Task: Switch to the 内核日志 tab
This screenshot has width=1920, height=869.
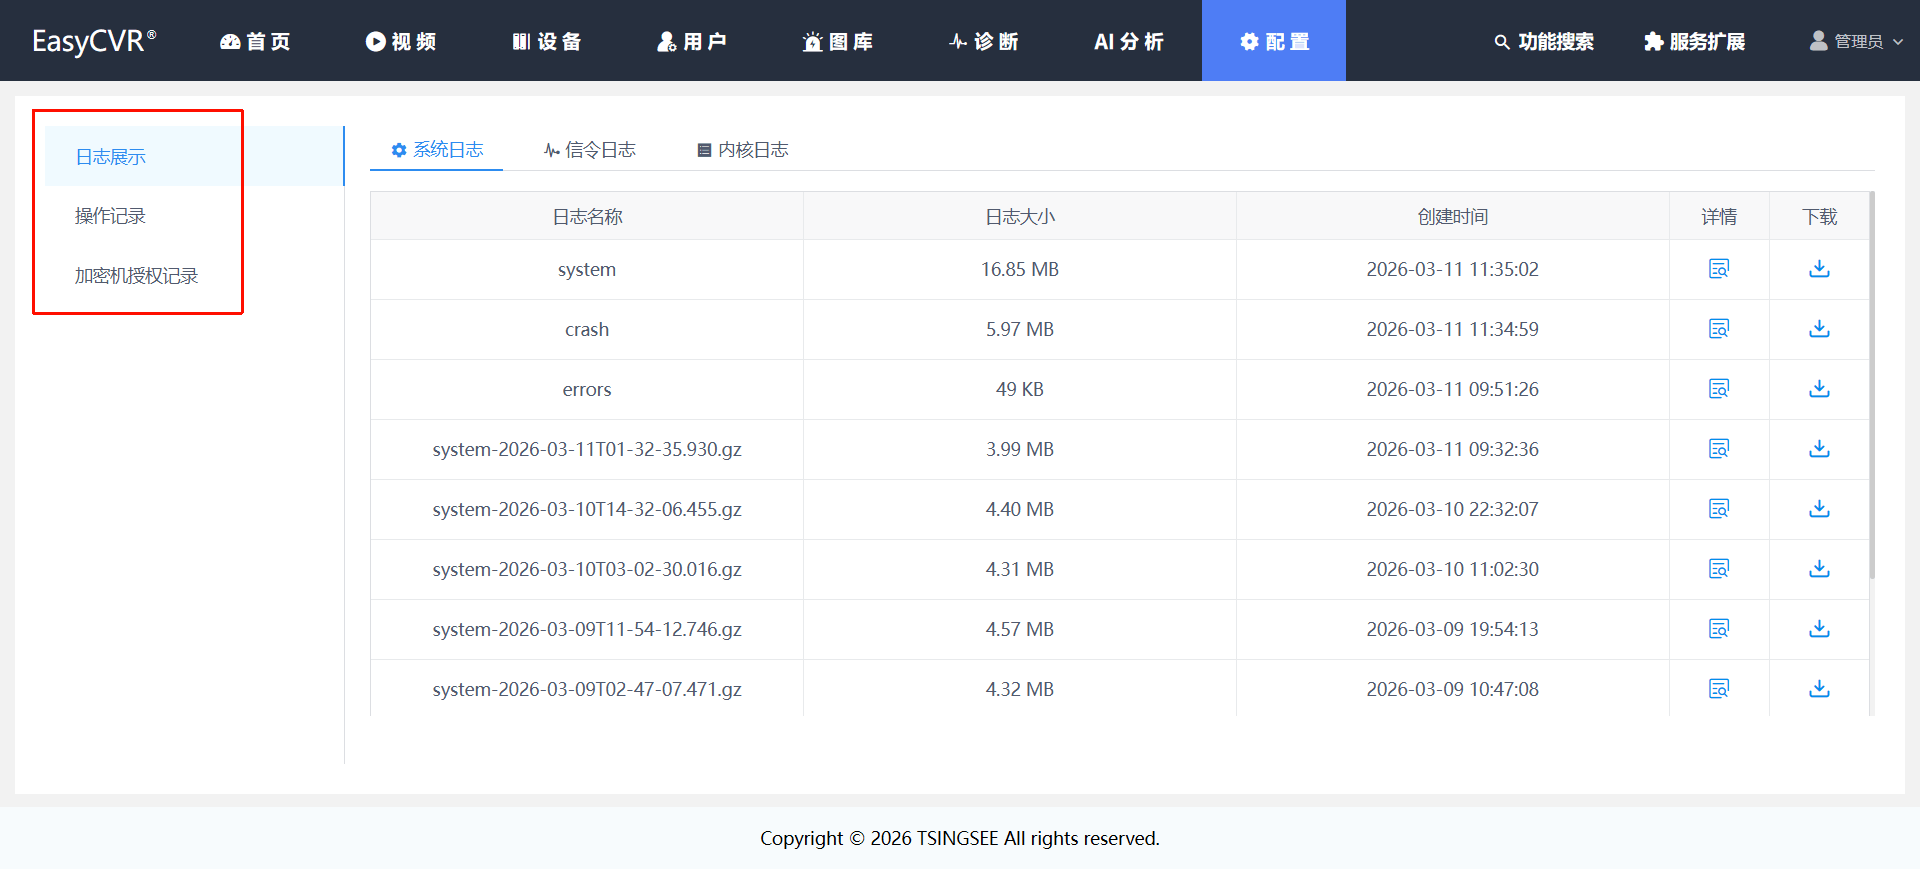Action: coord(743,150)
